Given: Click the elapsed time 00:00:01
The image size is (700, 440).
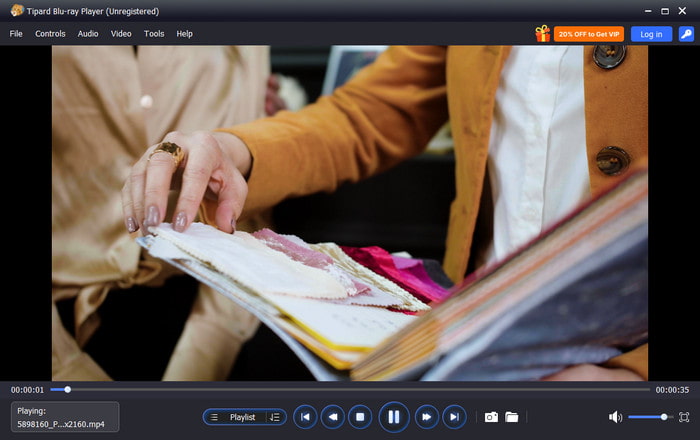Looking at the screenshot, I should click(27, 390).
